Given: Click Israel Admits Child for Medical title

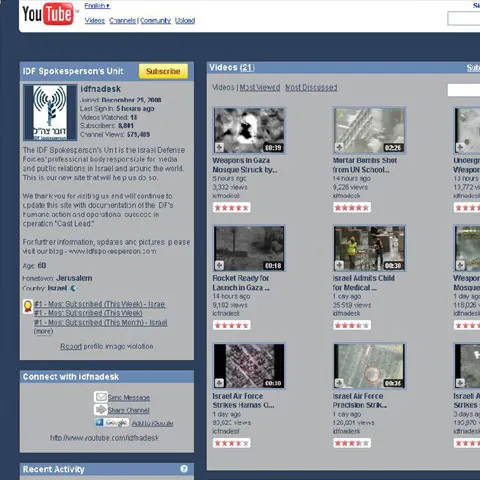Looking at the screenshot, I should (x=364, y=283).
